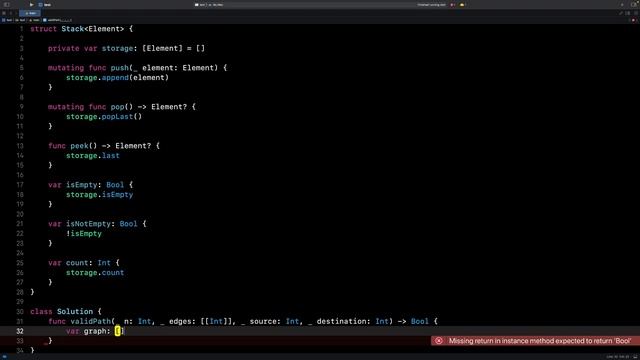Click the yellow warning indicator in toolbar
The width and height of the screenshot is (640, 360).
tap(462, 5)
